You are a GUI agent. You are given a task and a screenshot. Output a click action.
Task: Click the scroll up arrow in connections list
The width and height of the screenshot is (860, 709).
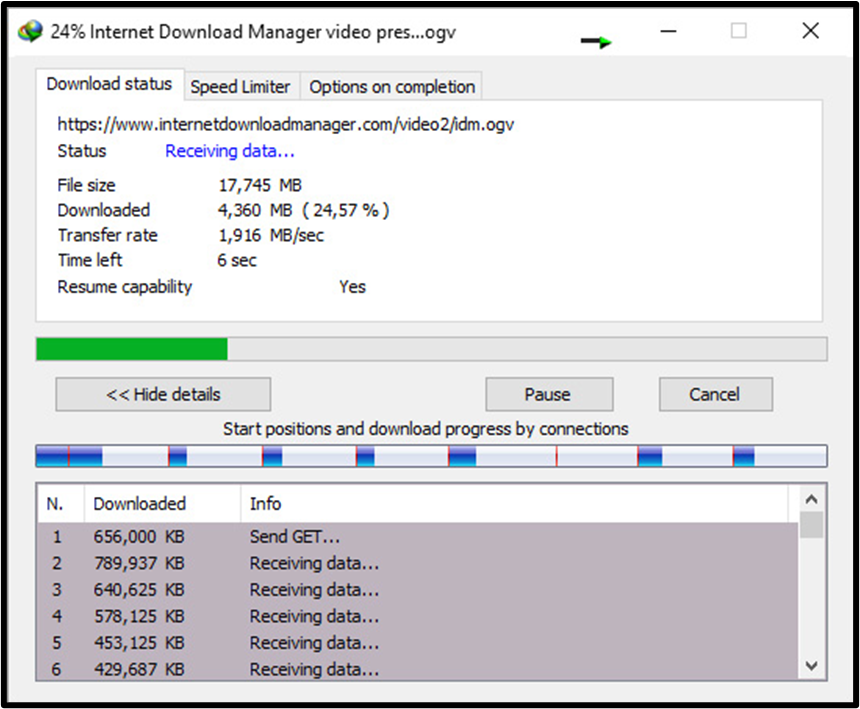[x=812, y=499]
